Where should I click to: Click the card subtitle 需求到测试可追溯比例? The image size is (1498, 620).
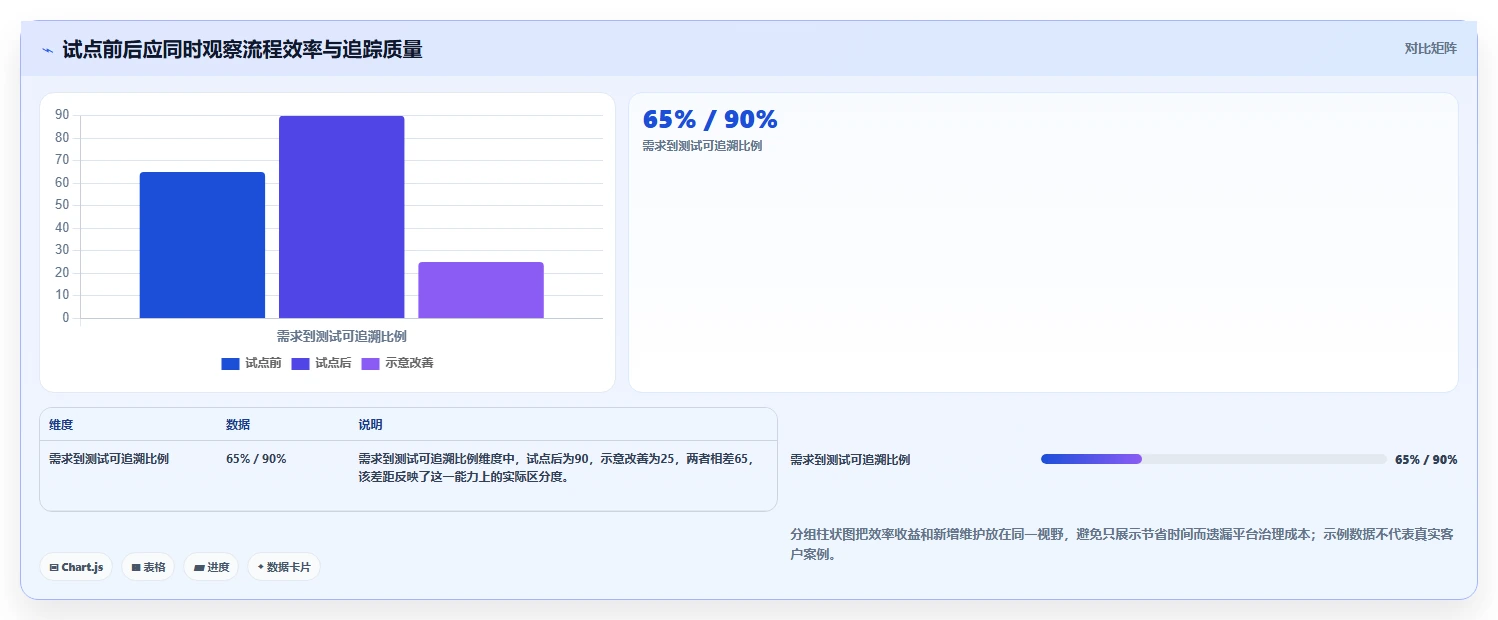(702, 146)
